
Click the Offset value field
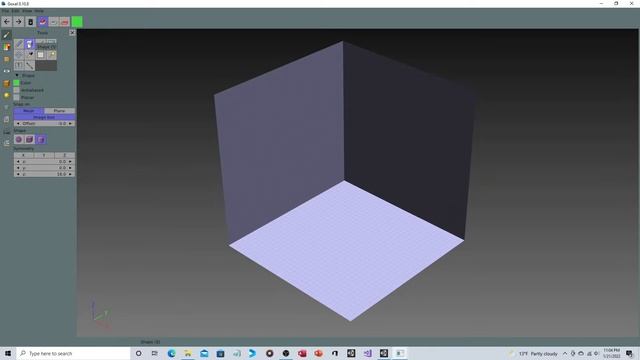click(x=44, y=123)
